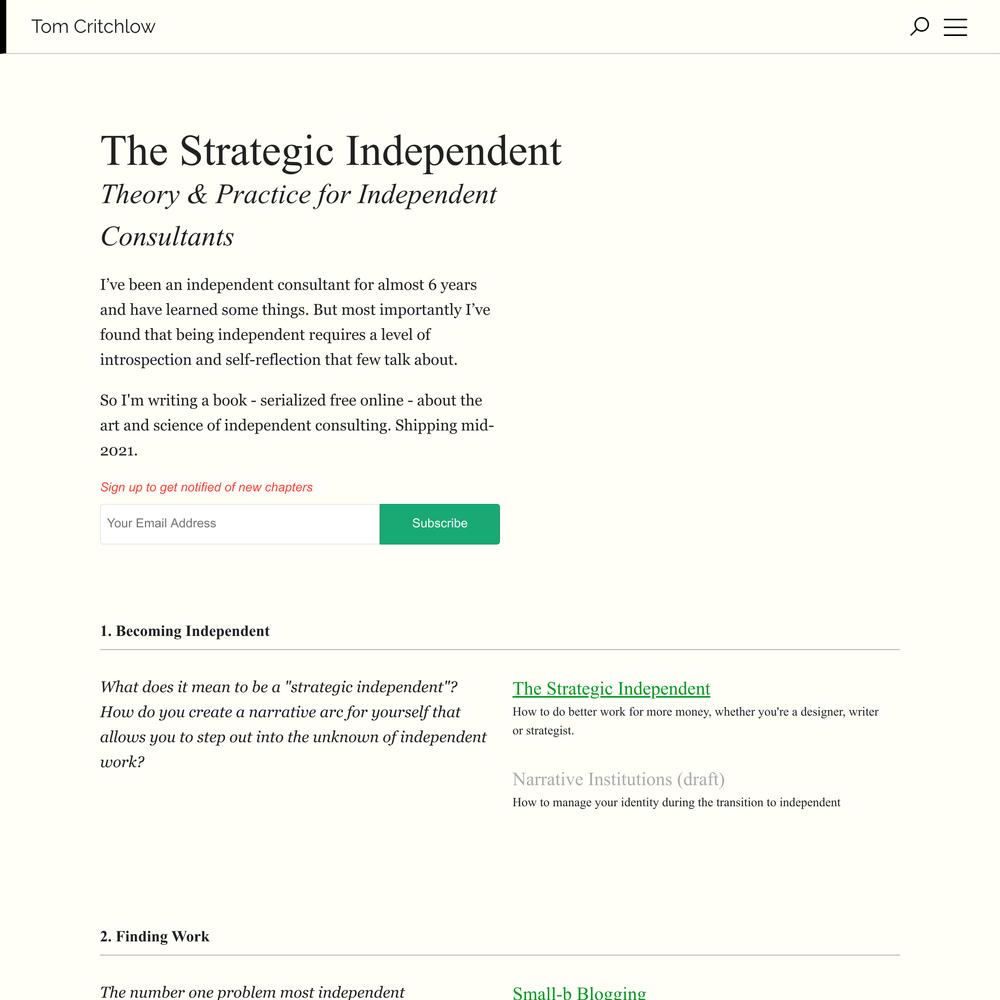This screenshot has width=1000, height=1000.
Task: Click the 'How to manage your identity' description
Action: click(676, 802)
